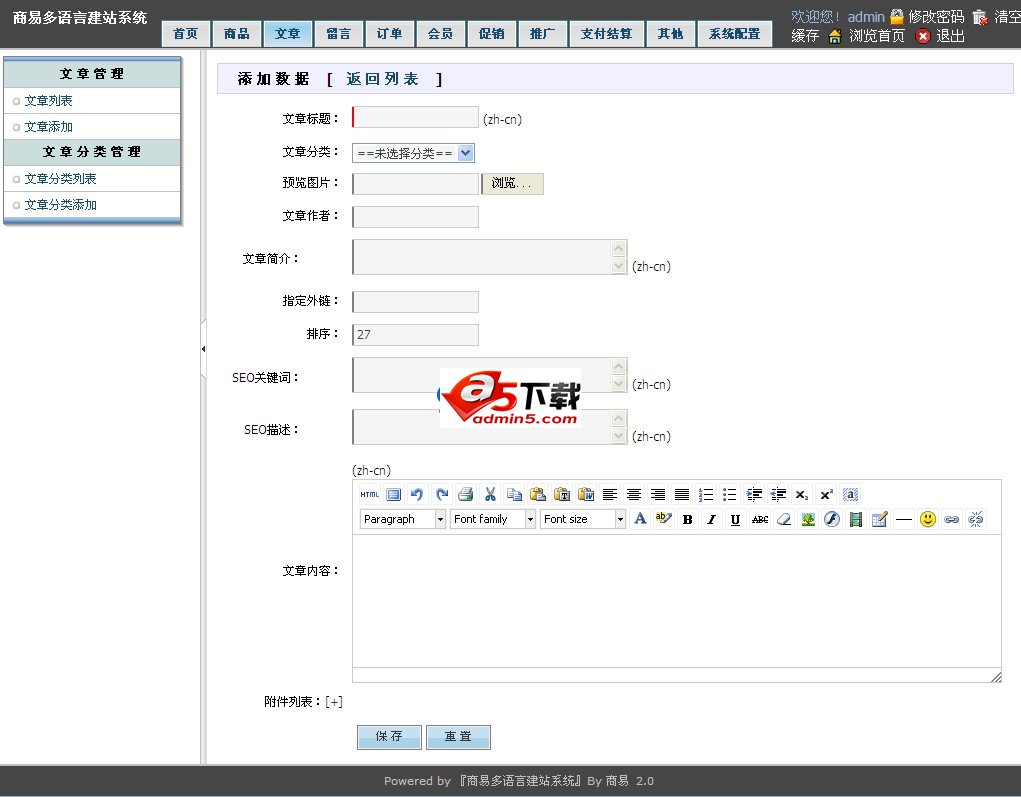Insert a smiley emoticon
The image size is (1021, 797).
[x=928, y=520]
